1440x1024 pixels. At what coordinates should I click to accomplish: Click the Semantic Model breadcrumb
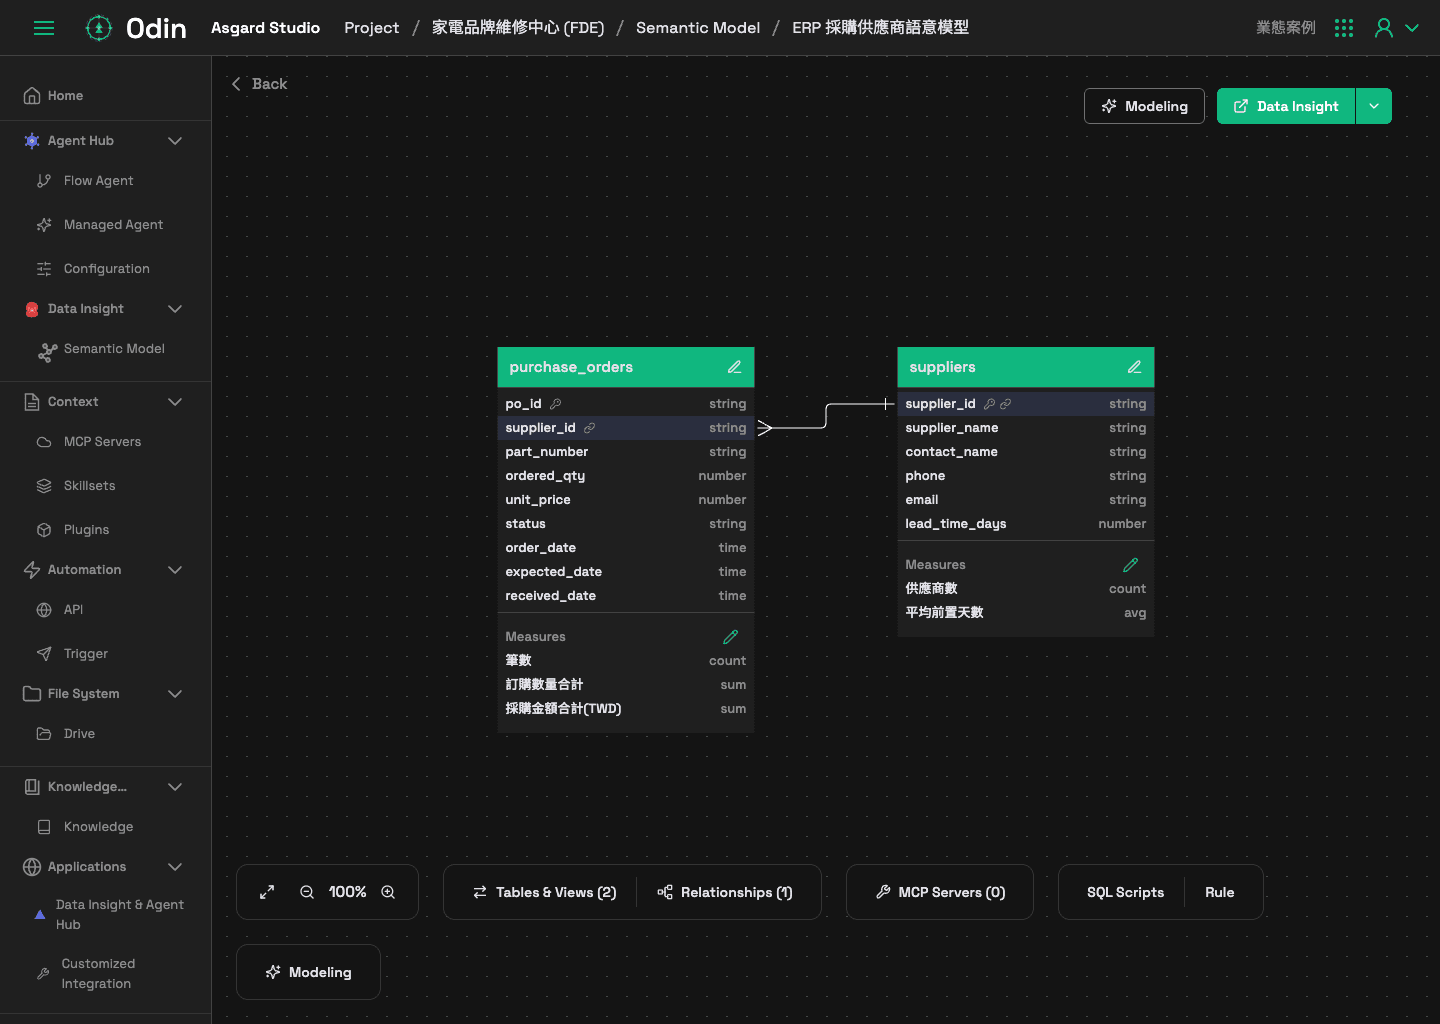698,28
